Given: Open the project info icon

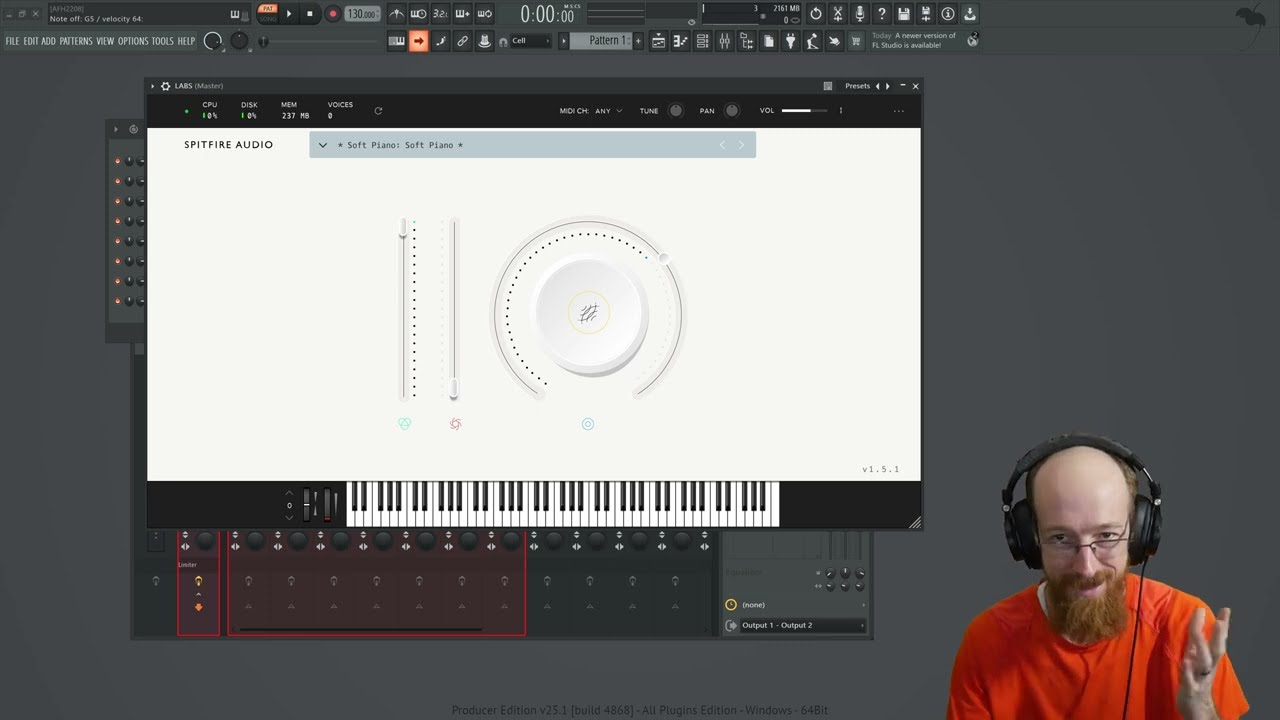Looking at the screenshot, I should tap(948, 14).
